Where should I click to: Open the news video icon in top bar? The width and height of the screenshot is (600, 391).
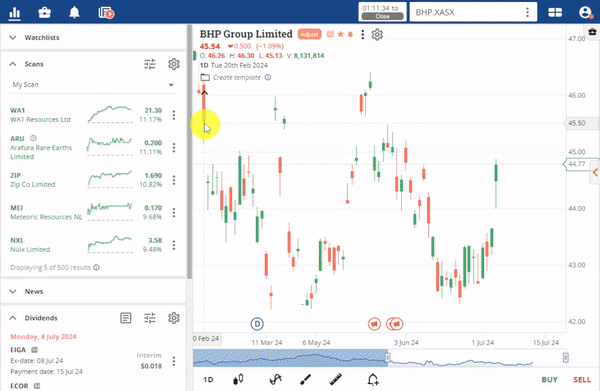coord(106,13)
